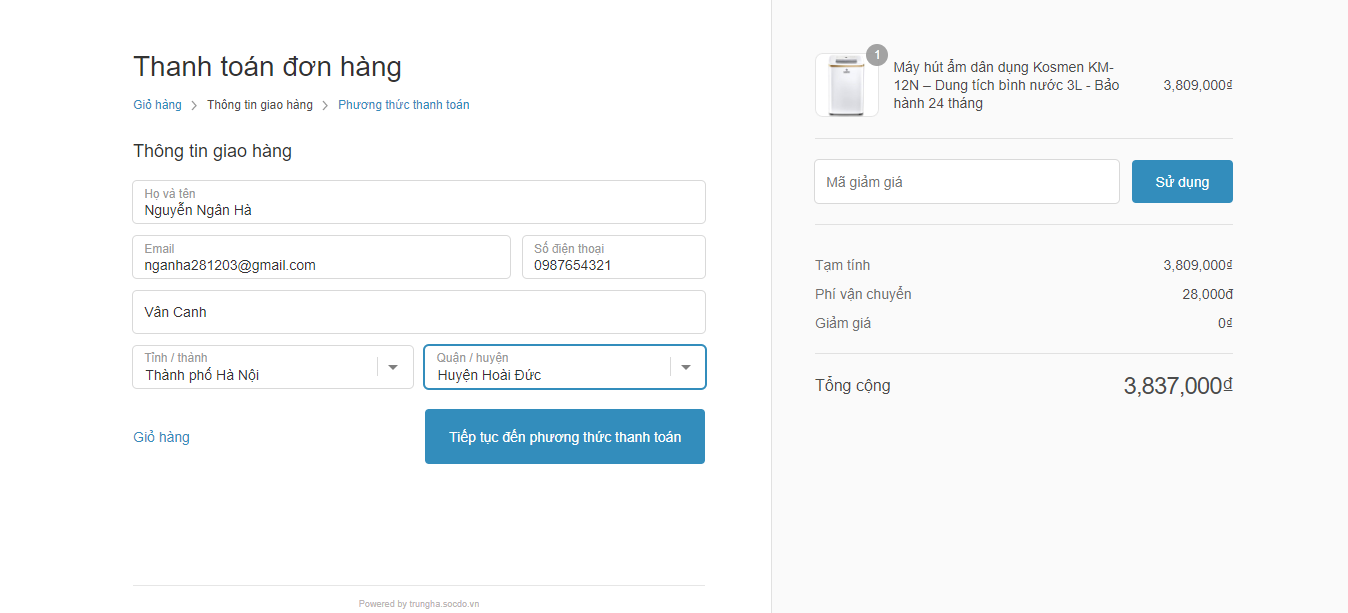Click the humidifier product thumbnail image
Viewport: 1348px width, 613px height.
coord(846,86)
